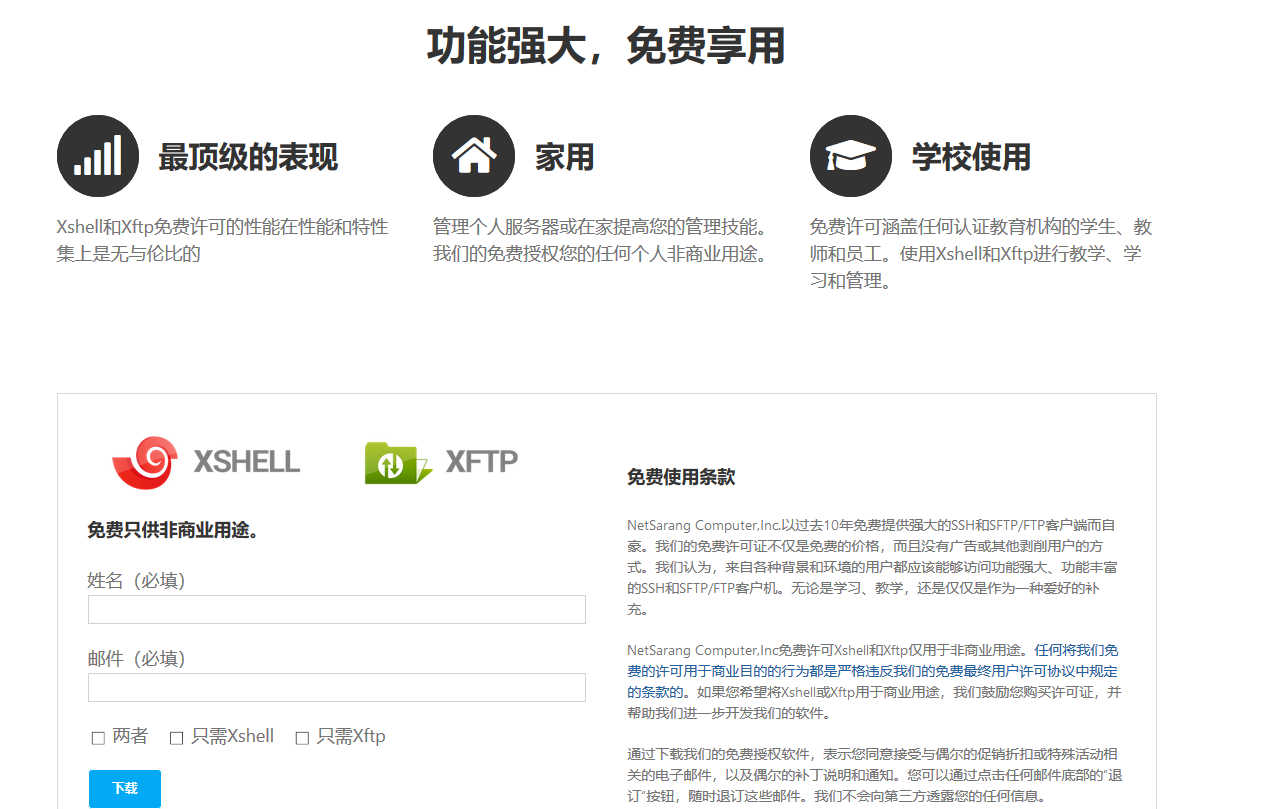Click the green Xftp folder logo

tap(397, 463)
